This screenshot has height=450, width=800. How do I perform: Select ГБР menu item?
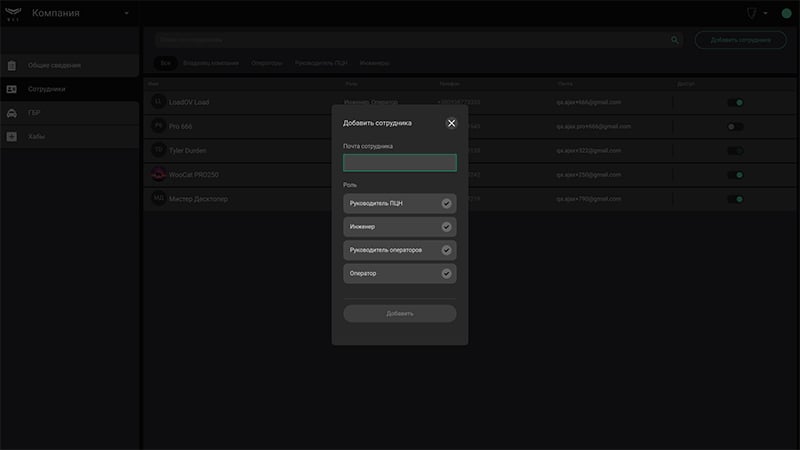69,113
